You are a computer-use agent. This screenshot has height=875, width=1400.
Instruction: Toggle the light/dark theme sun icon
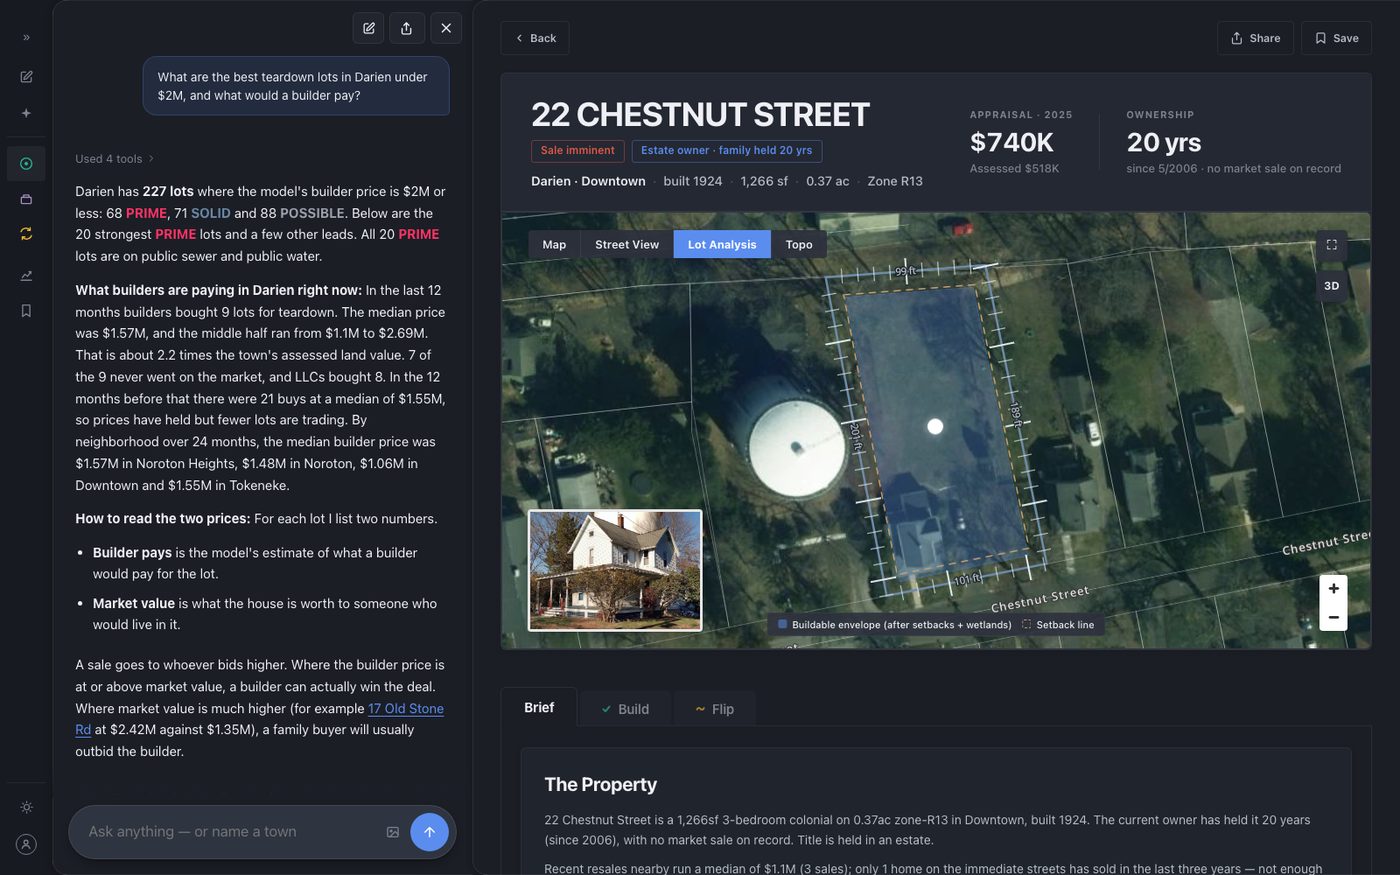click(x=26, y=807)
